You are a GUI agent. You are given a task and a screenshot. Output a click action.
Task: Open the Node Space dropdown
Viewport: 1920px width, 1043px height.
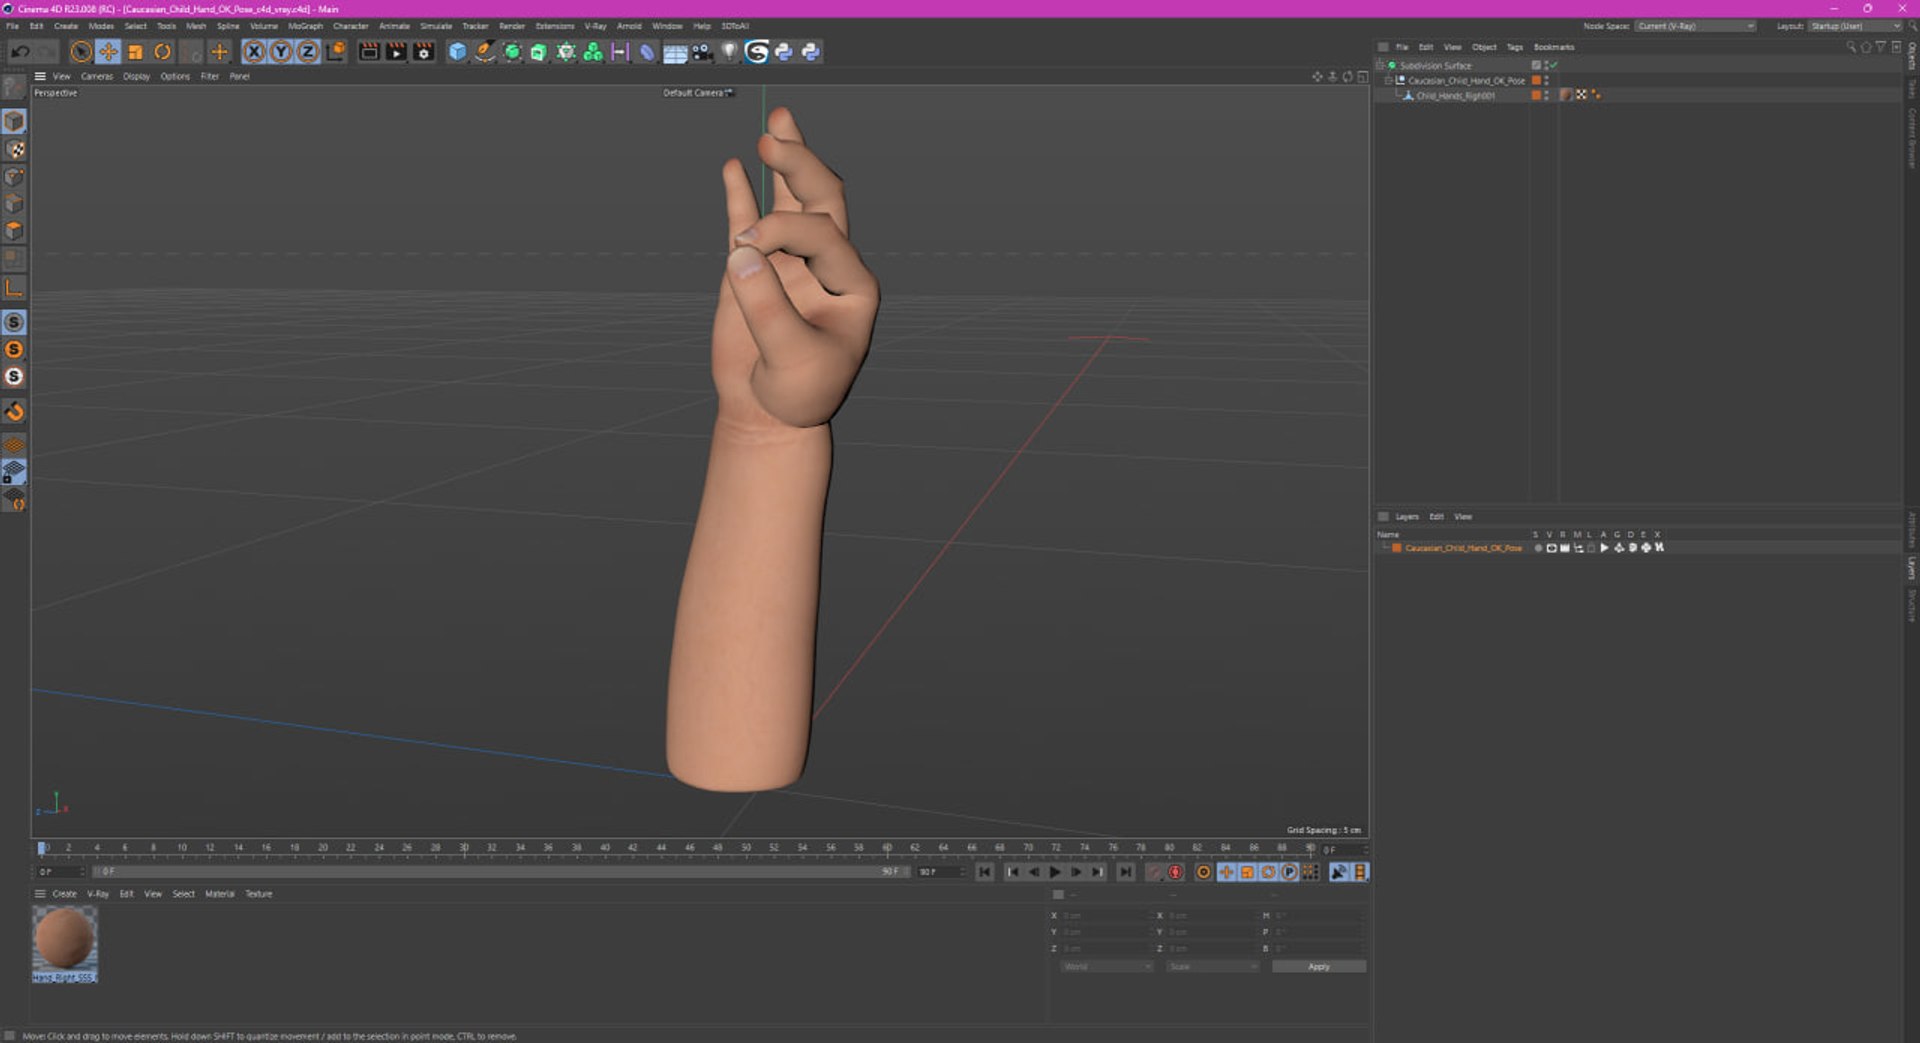click(1695, 26)
